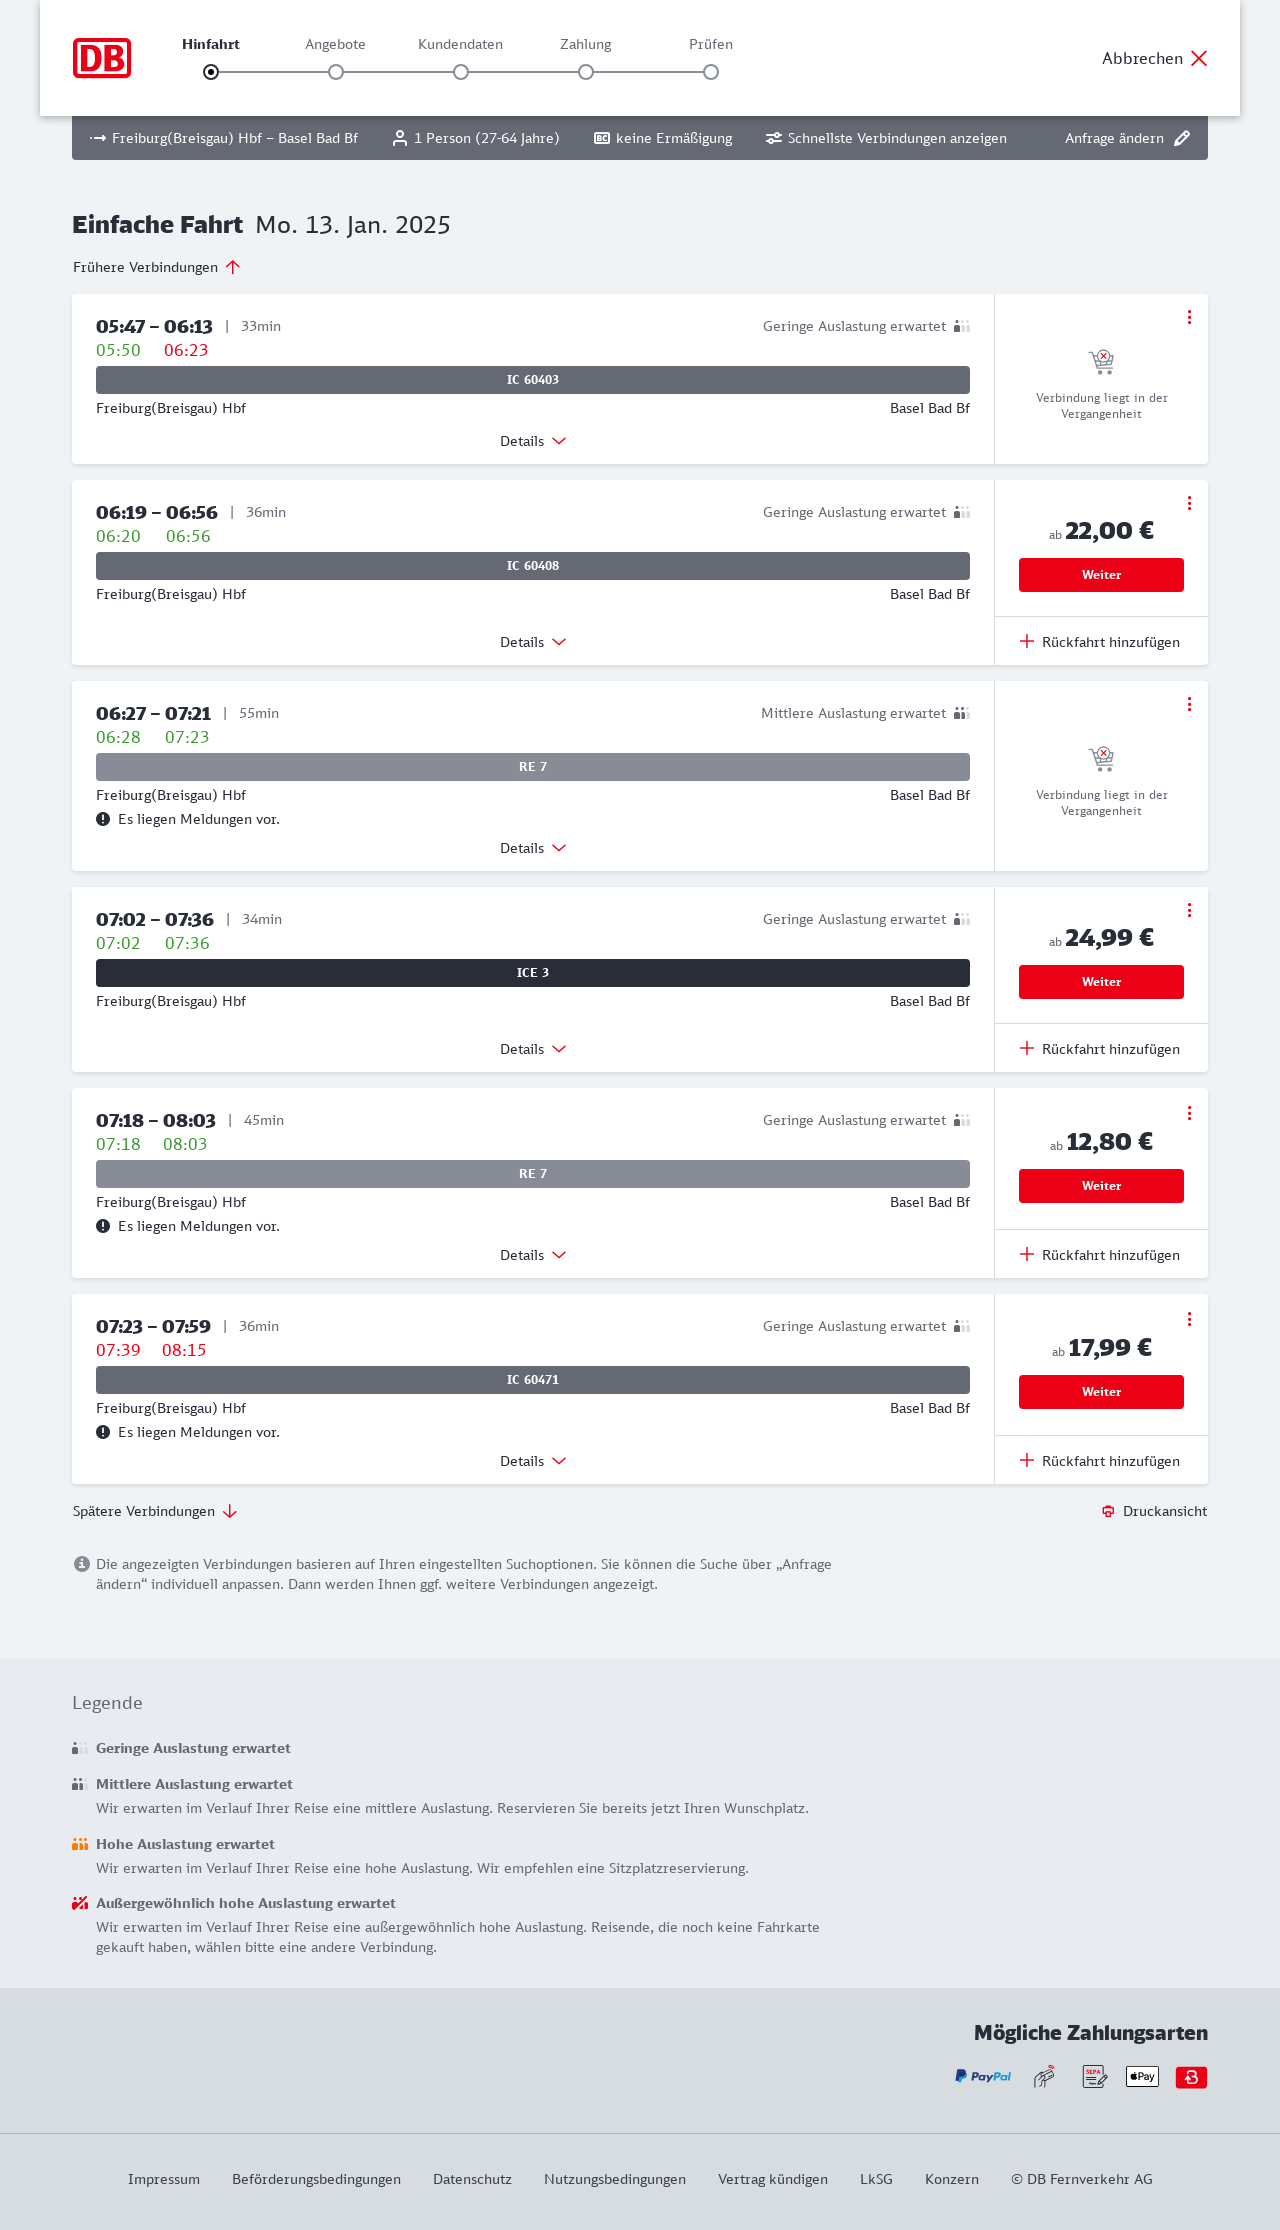Screen dimensions: 1280x2230
Task: Expand Details for IC 60471 connection
Action: [533, 1461]
